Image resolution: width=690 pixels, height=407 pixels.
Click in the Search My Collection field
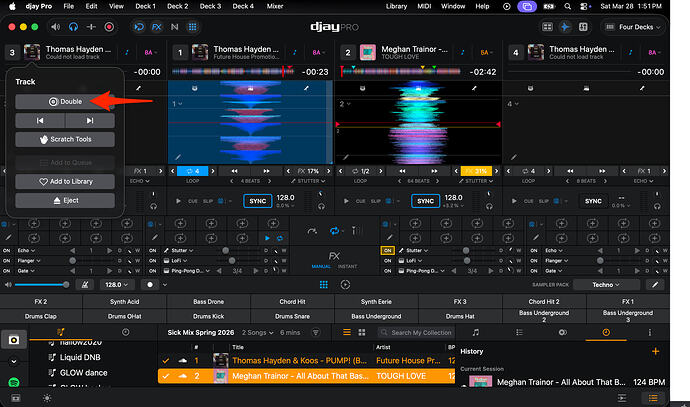tap(416, 333)
